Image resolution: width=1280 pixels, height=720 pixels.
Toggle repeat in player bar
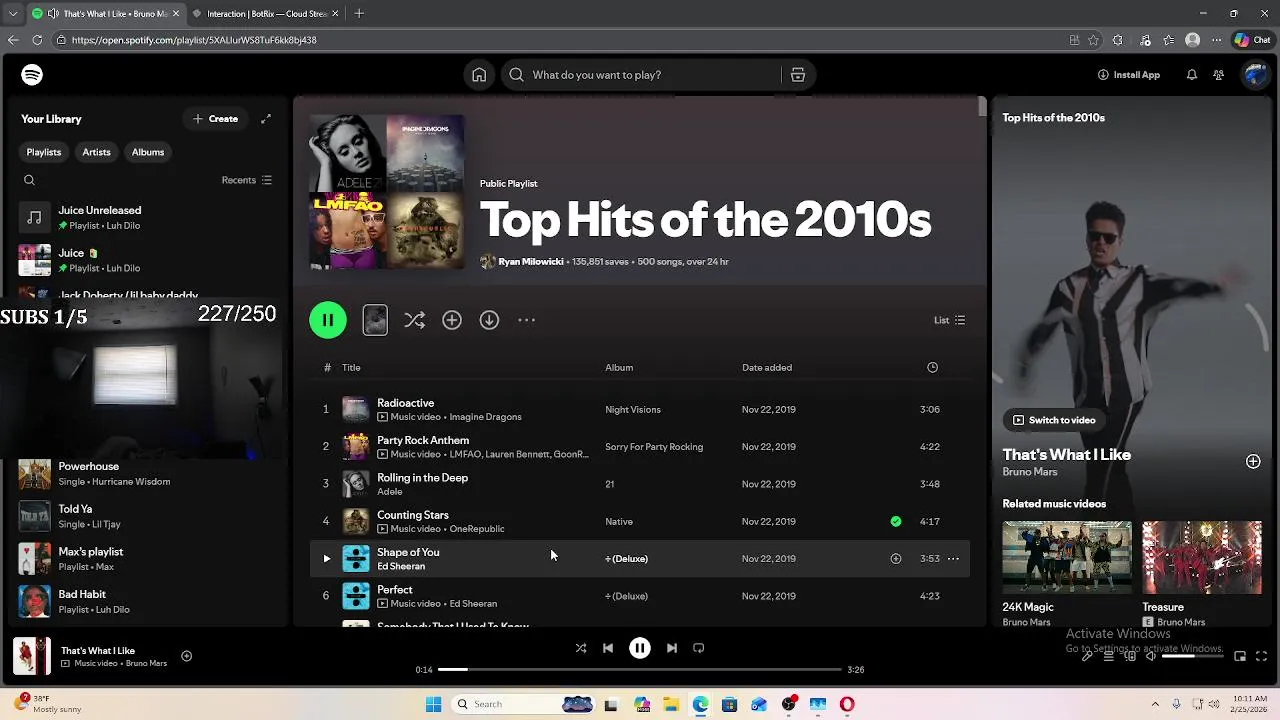point(699,648)
